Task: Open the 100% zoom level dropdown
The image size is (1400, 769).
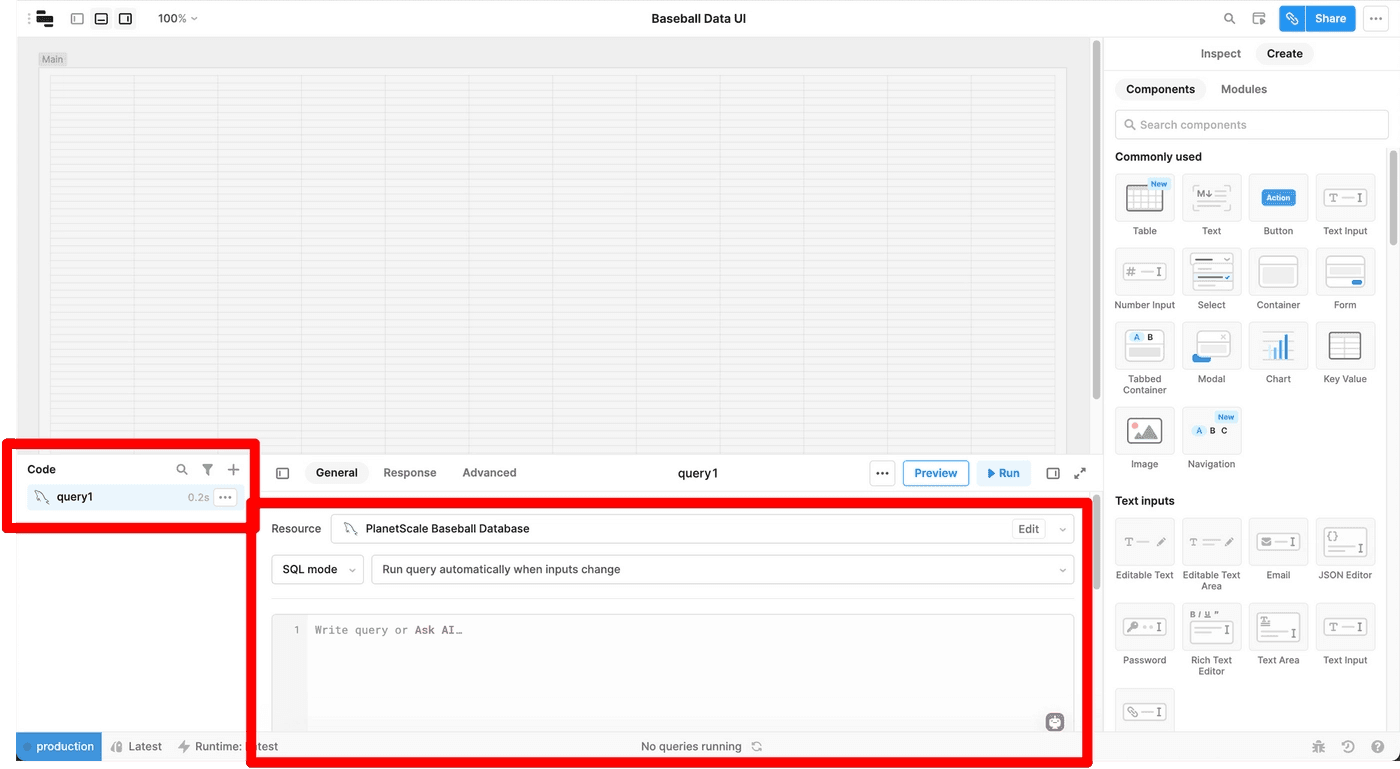Action: click(176, 18)
